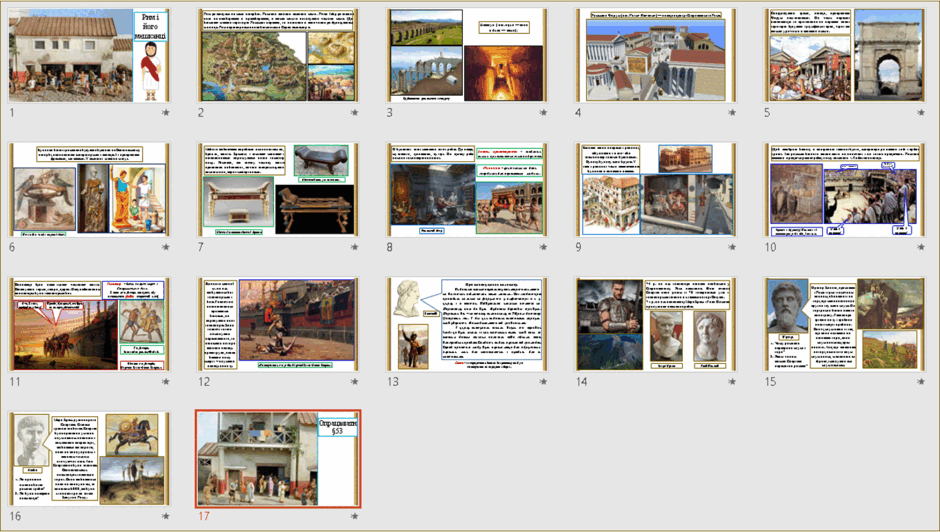Click animation star icon under slide 17
Screen dimensions: 940x532
tap(354, 516)
